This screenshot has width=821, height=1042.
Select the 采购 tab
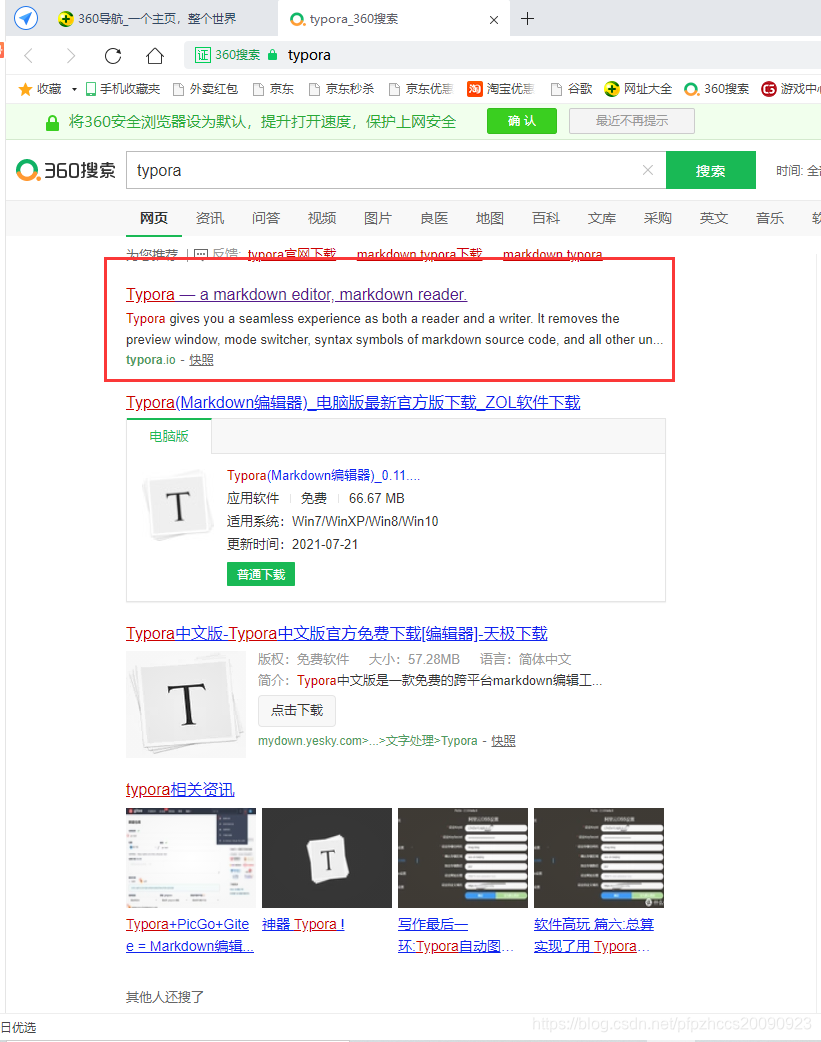pyautogui.click(x=657, y=219)
